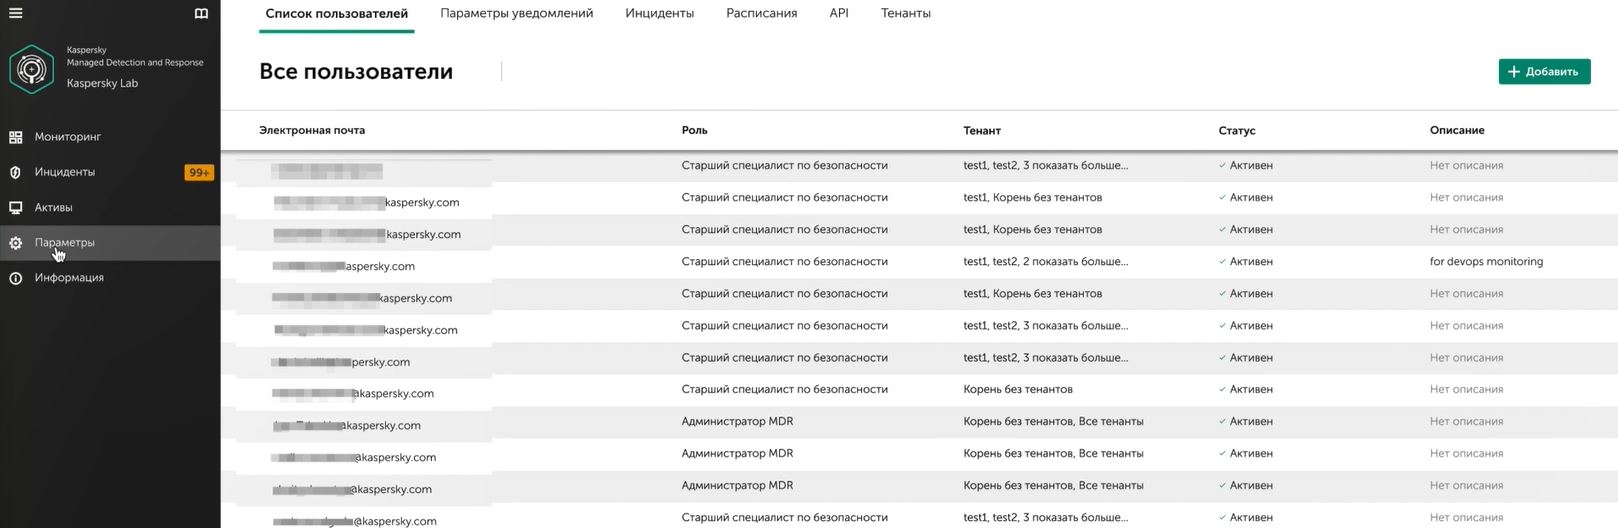Image resolution: width=1618 pixels, height=528 pixels.
Task: Open the Тенанты tab
Action: [x=905, y=13]
